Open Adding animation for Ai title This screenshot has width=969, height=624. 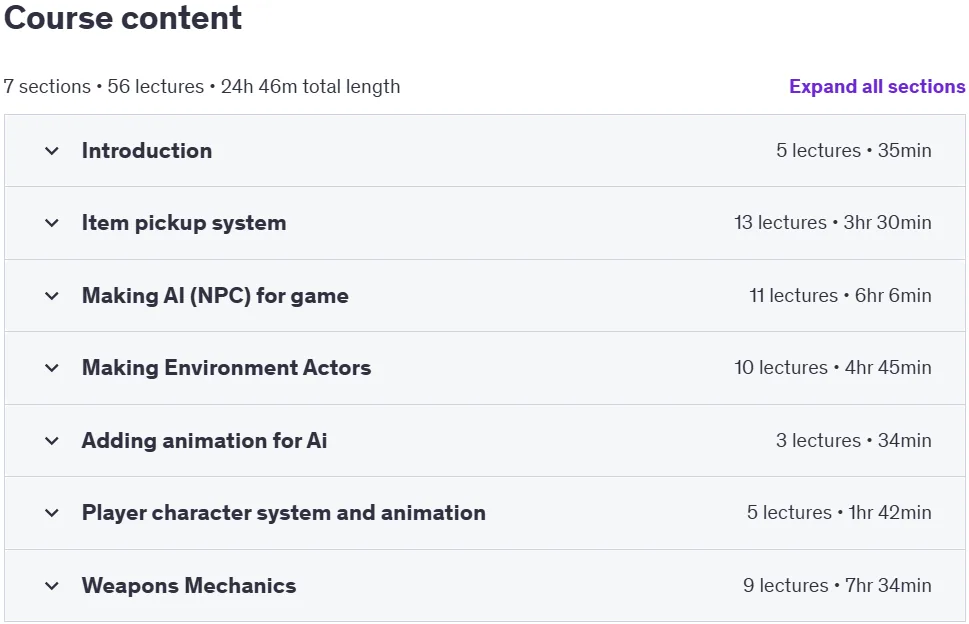pyautogui.click(x=205, y=441)
